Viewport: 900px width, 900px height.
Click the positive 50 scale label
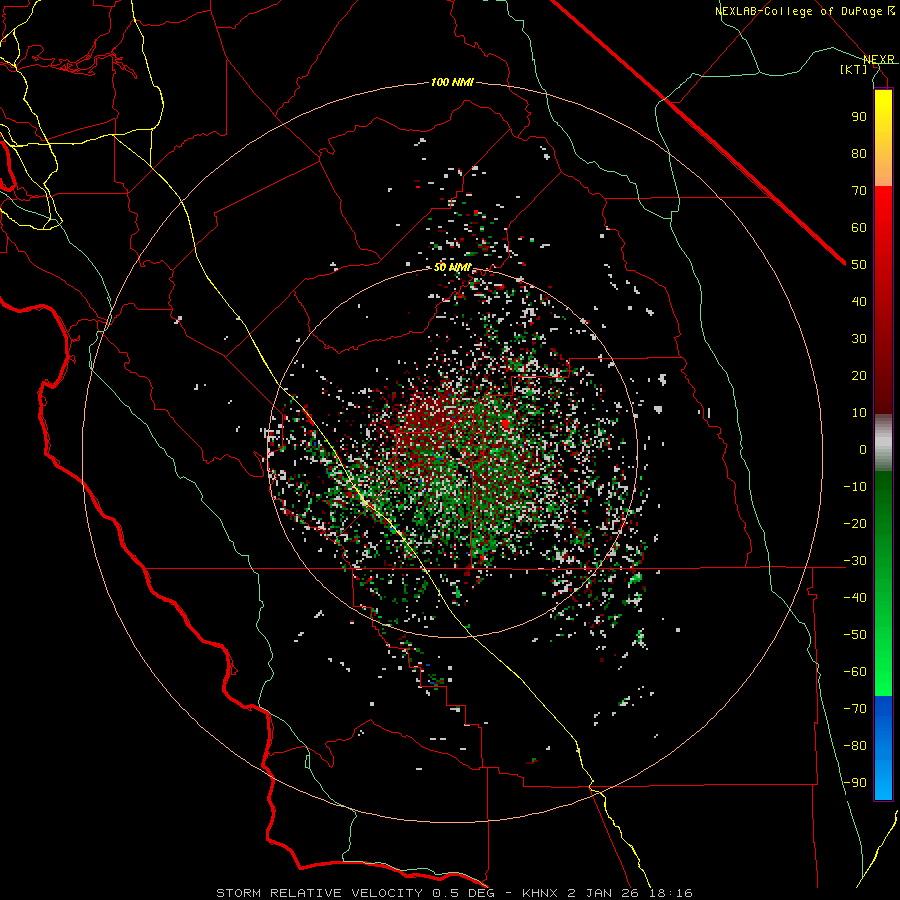click(x=859, y=265)
